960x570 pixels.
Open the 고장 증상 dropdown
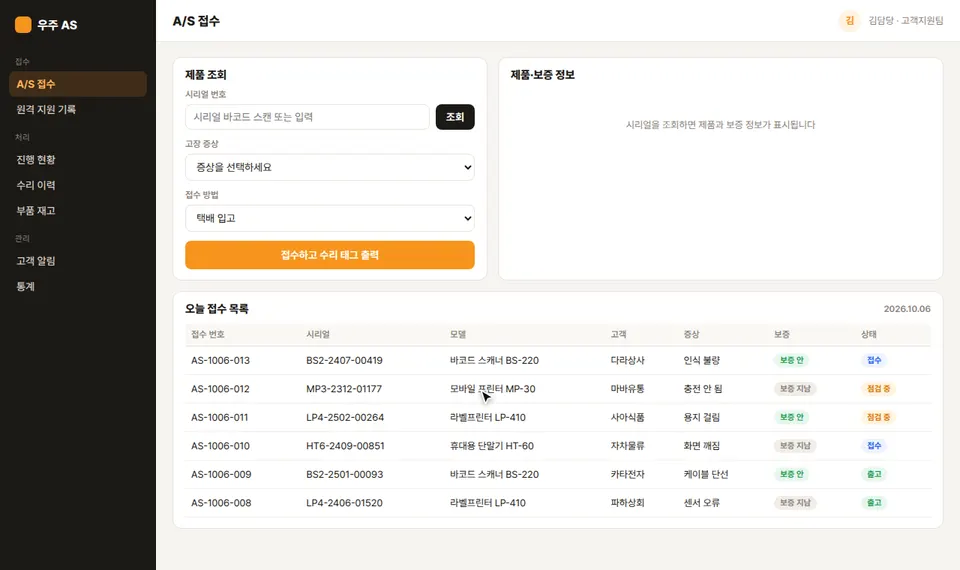coord(330,167)
